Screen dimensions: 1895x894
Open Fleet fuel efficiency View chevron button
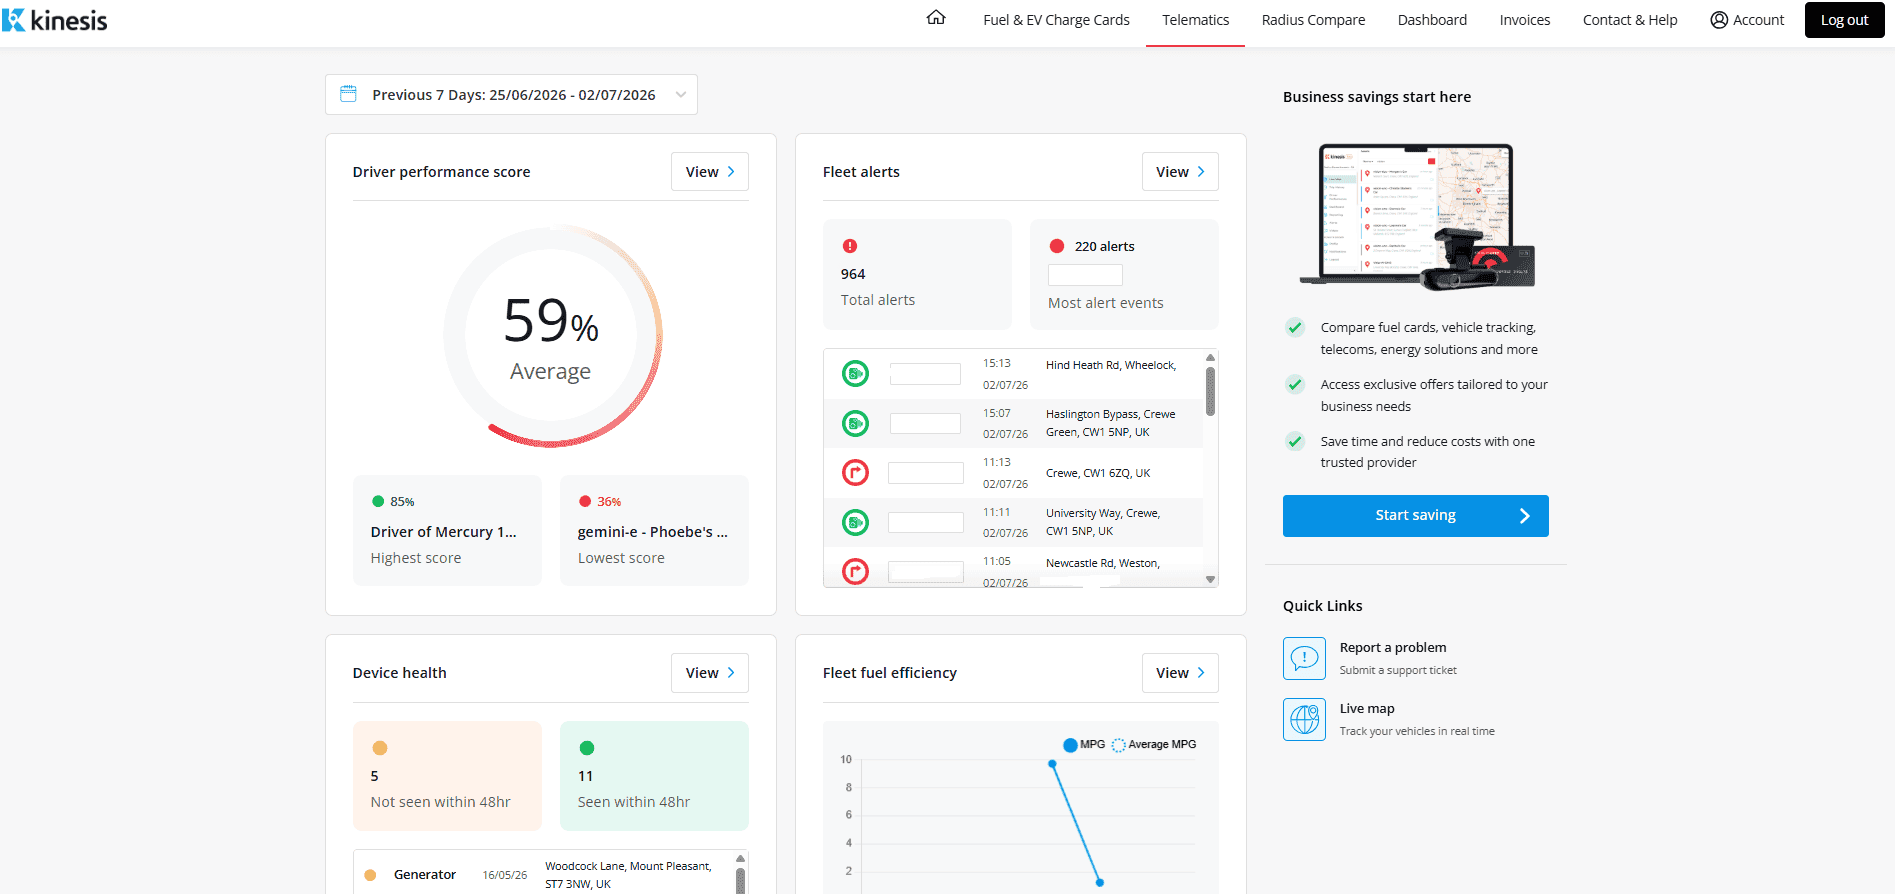(1180, 673)
